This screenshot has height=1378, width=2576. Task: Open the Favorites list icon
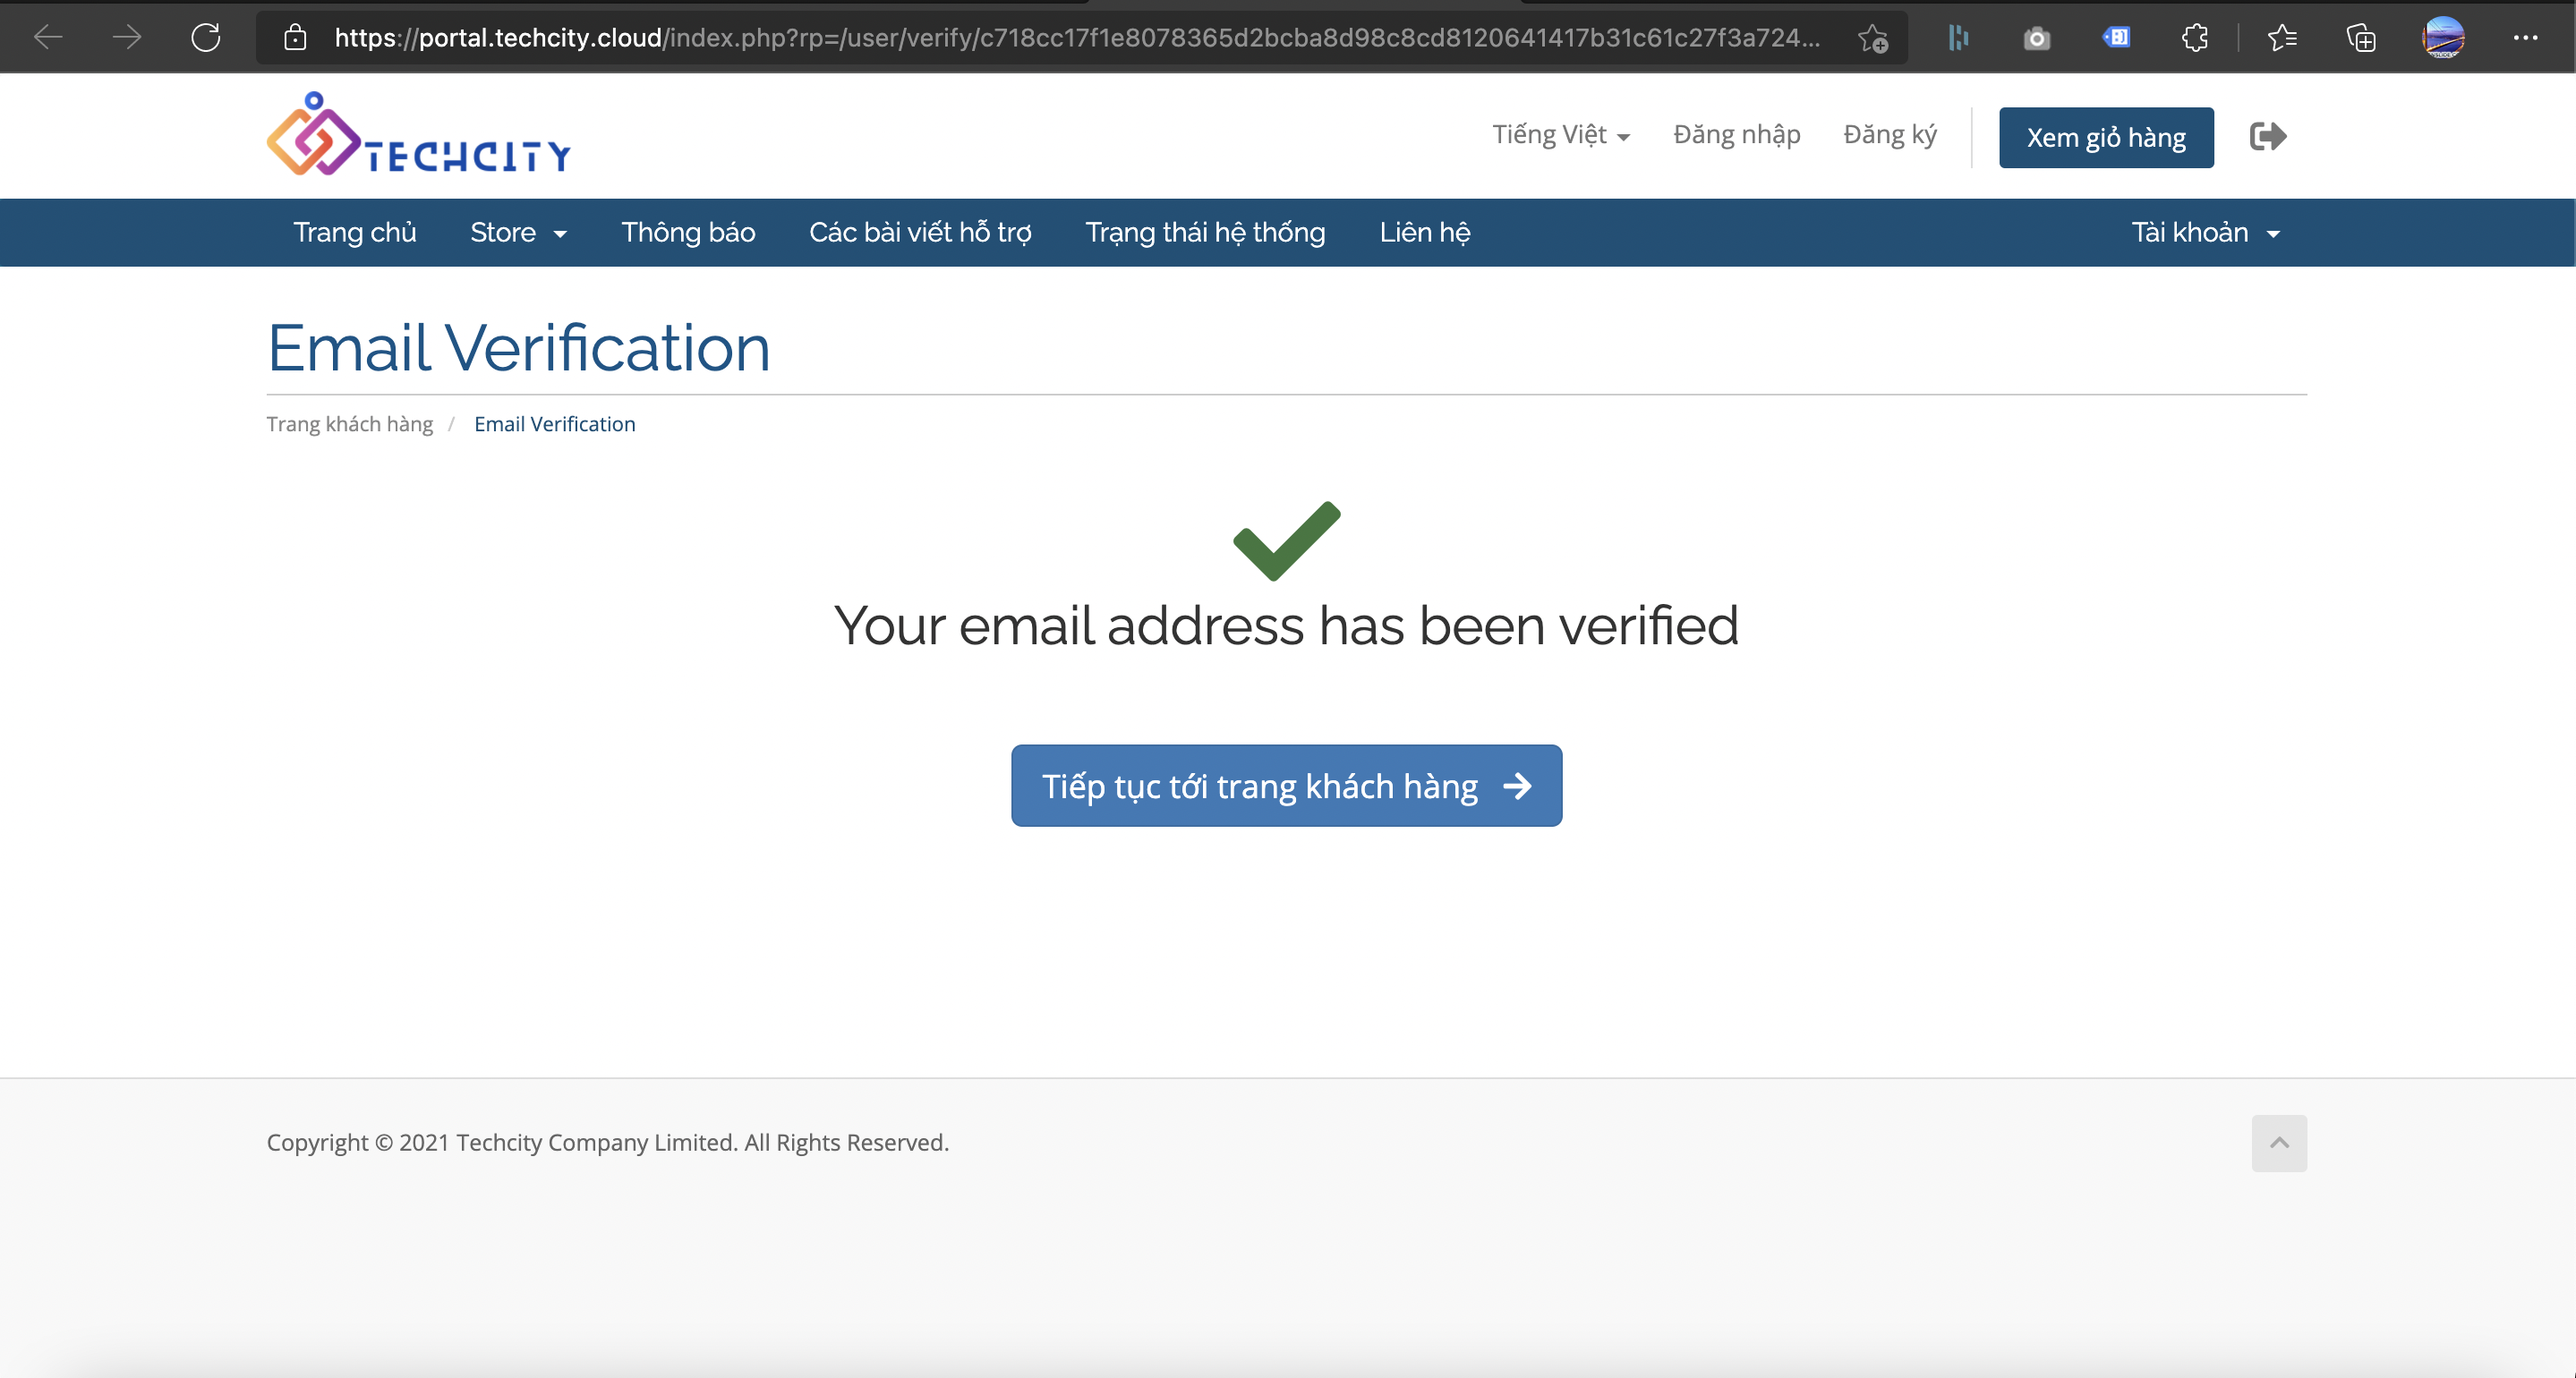[x=2282, y=38]
